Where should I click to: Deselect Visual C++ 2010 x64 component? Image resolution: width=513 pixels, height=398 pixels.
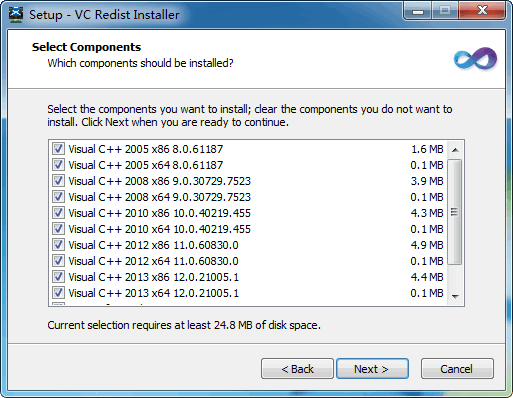tap(58, 229)
